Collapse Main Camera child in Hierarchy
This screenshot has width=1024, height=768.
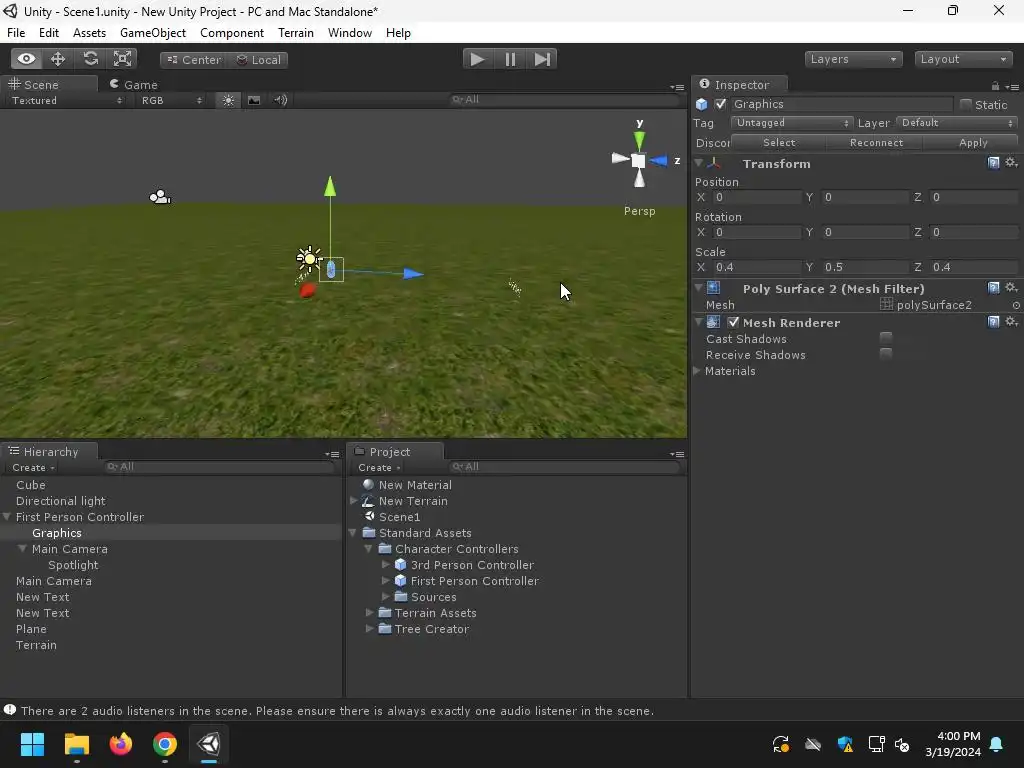pos(22,549)
